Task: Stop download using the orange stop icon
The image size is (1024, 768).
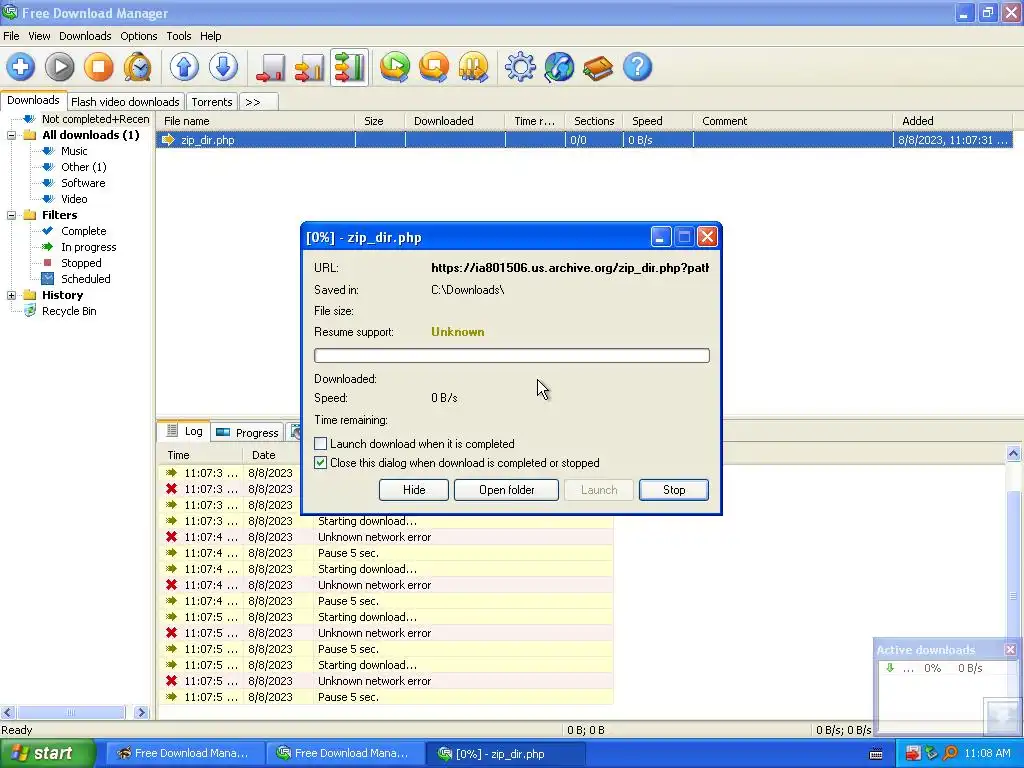Action: point(99,67)
